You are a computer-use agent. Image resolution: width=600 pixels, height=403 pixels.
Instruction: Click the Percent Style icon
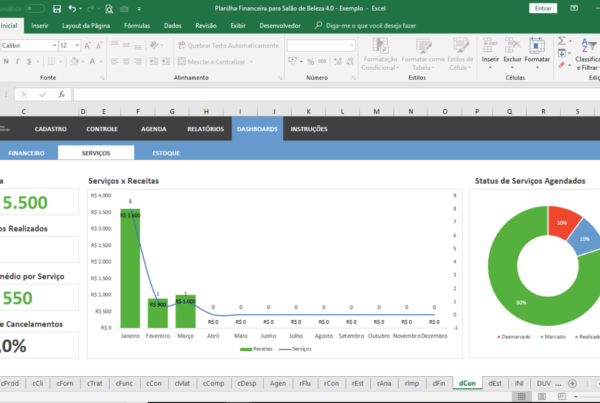coord(310,61)
